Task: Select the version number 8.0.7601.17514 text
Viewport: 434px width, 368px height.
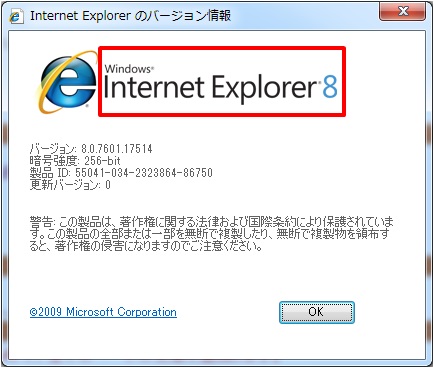Action: pyautogui.click(x=117, y=149)
